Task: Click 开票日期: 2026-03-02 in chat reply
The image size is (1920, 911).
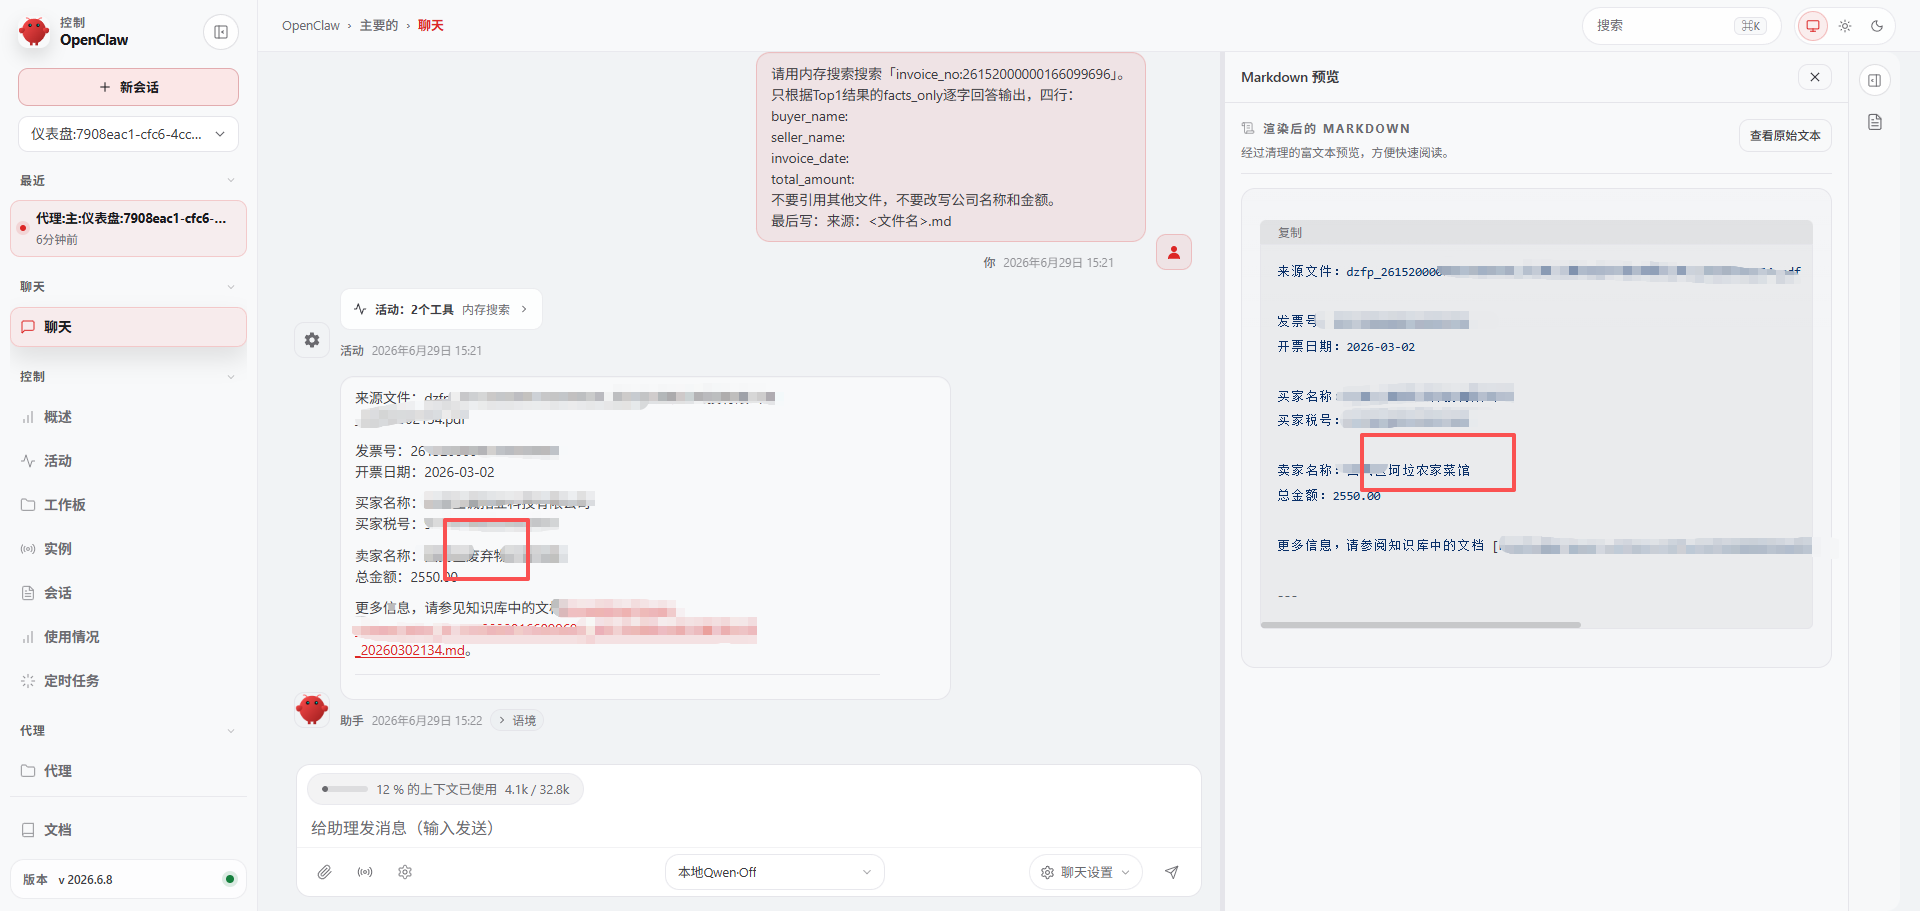Action: [x=425, y=472]
